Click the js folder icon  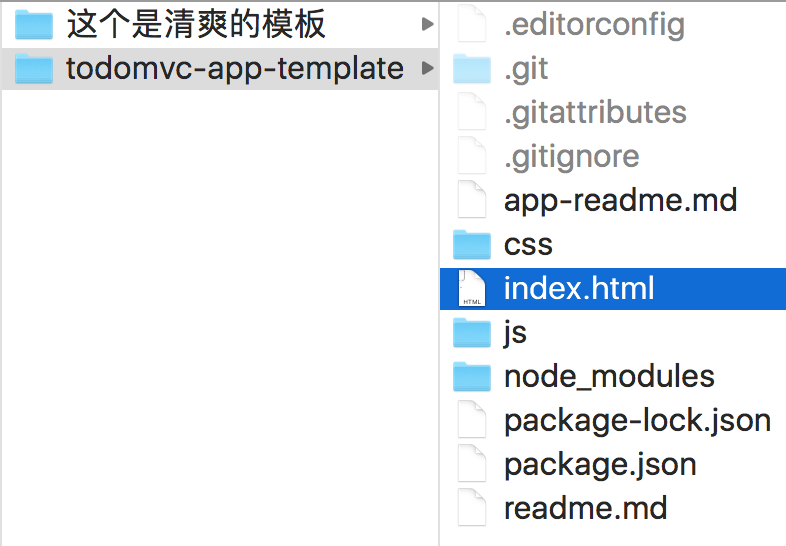(x=472, y=332)
